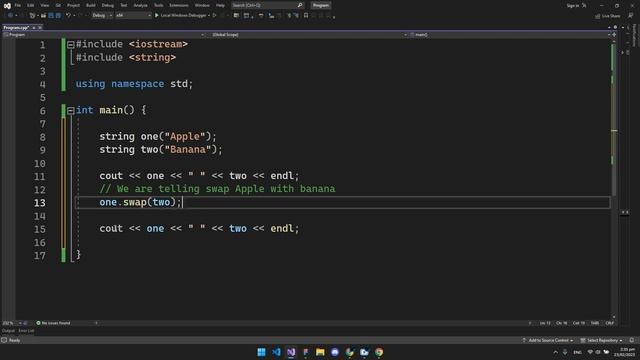Open File Explorer from the taskbar
Screen dimensions: 640x360
pos(320,352)
